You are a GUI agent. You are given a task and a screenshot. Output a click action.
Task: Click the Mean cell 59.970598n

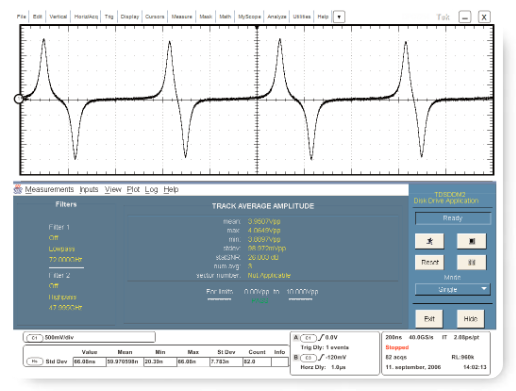(125, 362)
